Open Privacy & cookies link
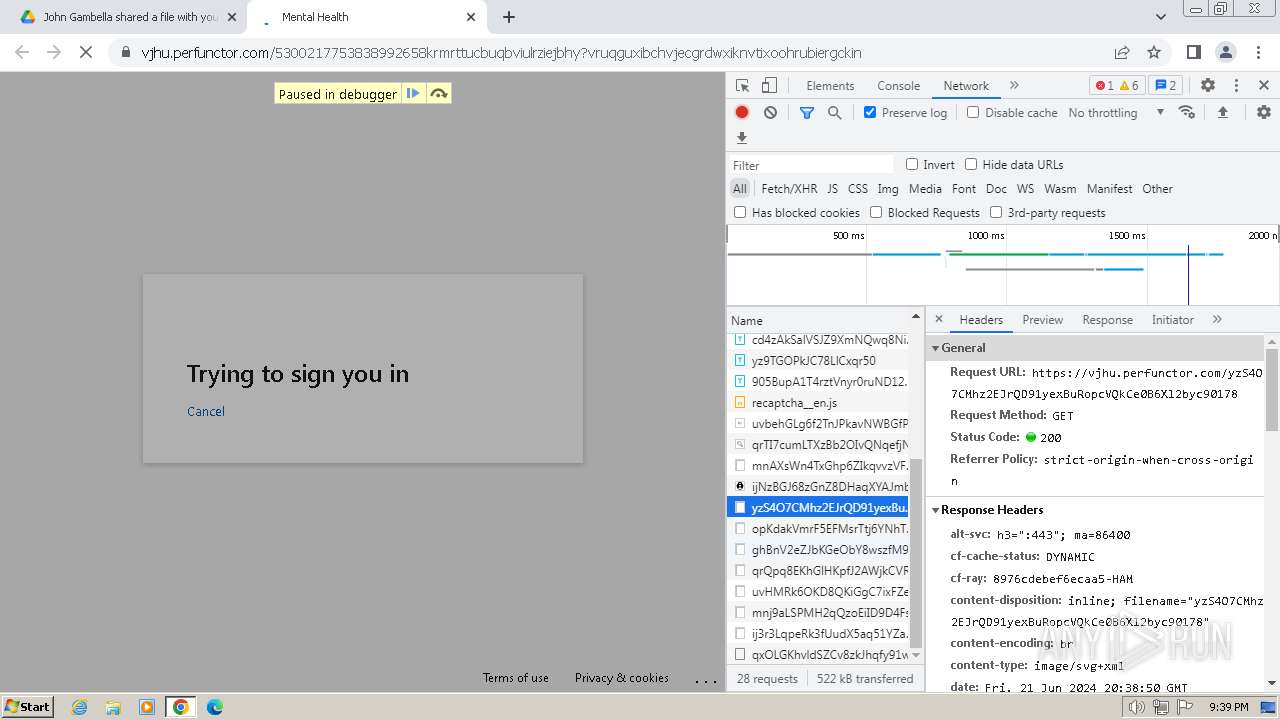Image resolution: width=1280 pixels, height=720 pixels. tap(621, 677)
